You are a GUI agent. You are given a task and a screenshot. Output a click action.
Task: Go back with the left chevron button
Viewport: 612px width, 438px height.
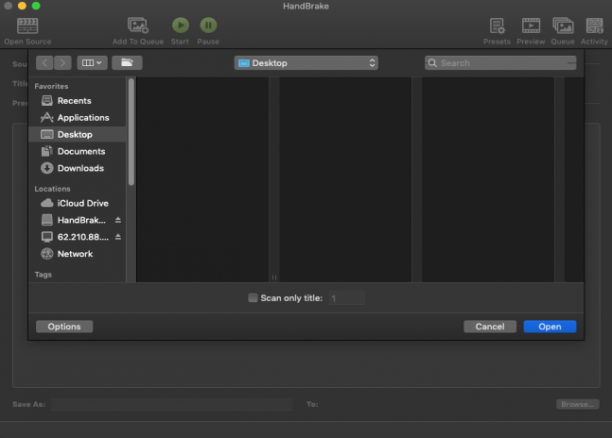click(x=45, y=63)
